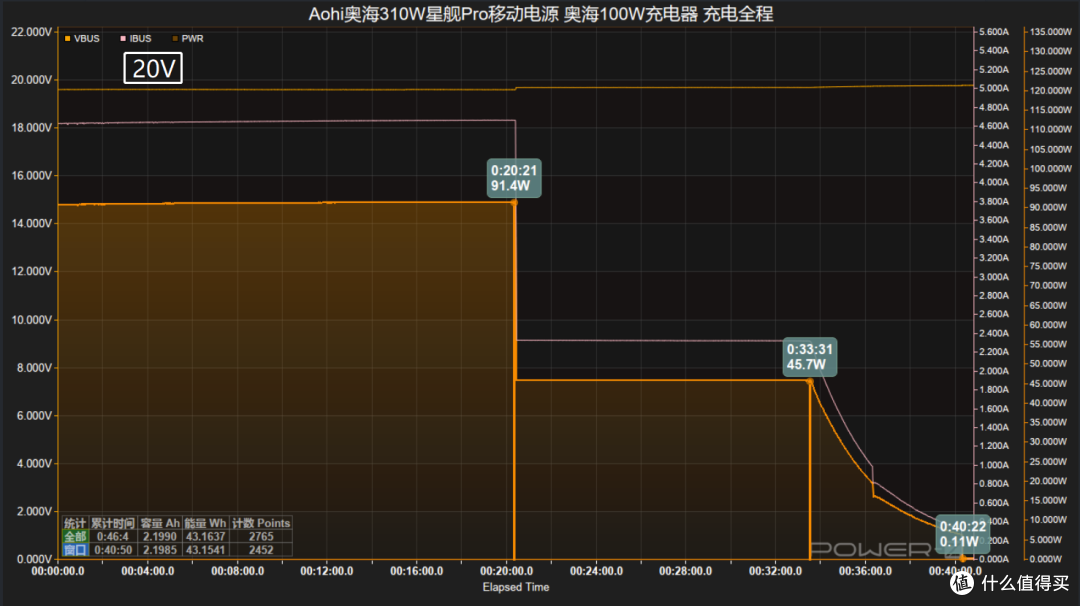
Task: Click the 22.000V voltage axis label
Action: click(32, 32)
